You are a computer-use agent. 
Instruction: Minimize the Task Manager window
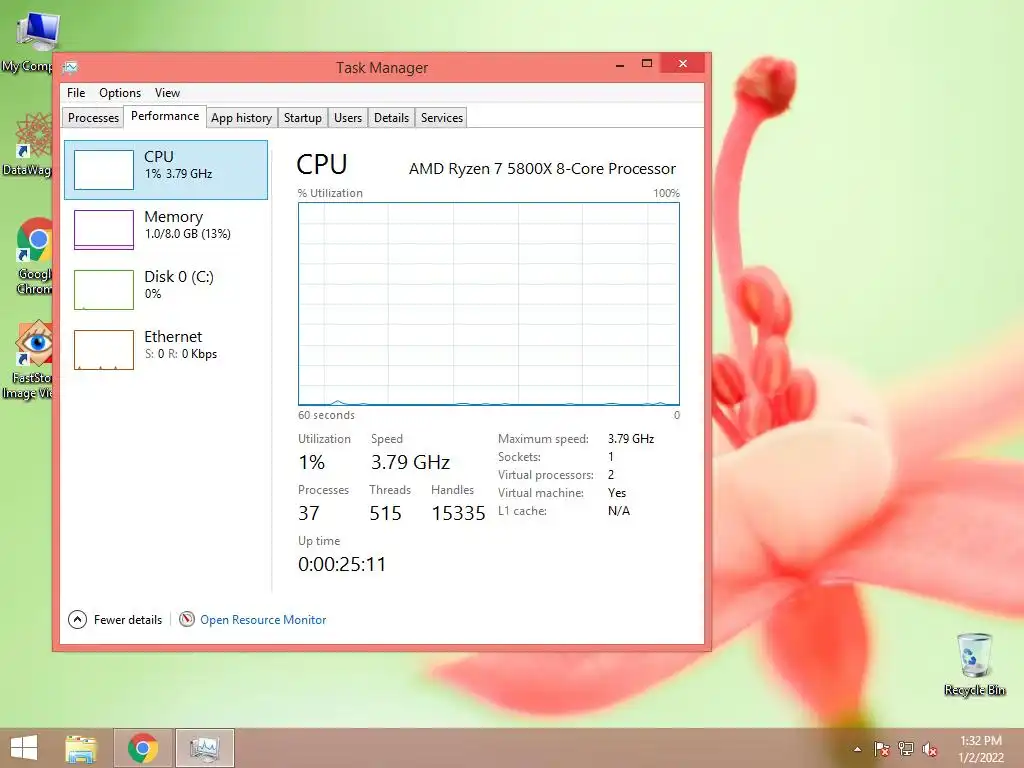click(x=620, y=65)
